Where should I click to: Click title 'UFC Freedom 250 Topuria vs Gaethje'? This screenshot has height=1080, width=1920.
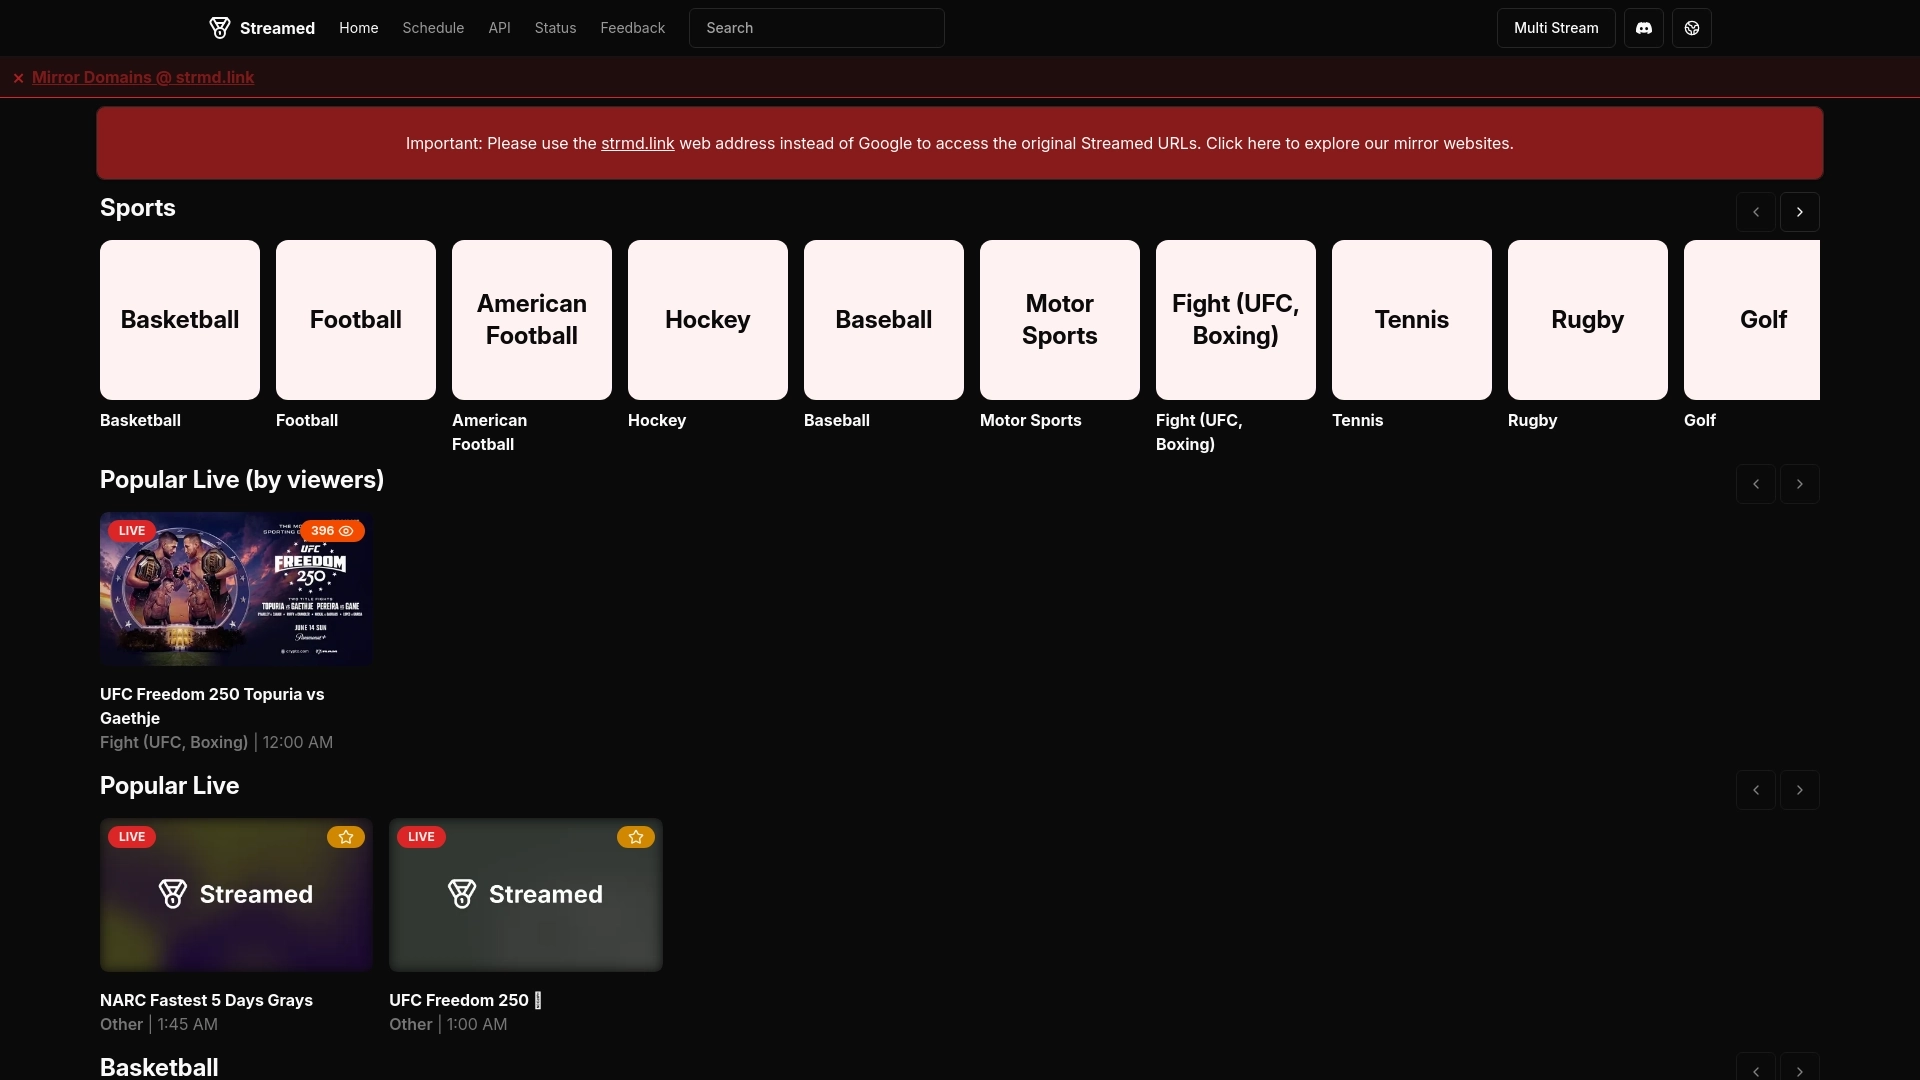point(212,706)
